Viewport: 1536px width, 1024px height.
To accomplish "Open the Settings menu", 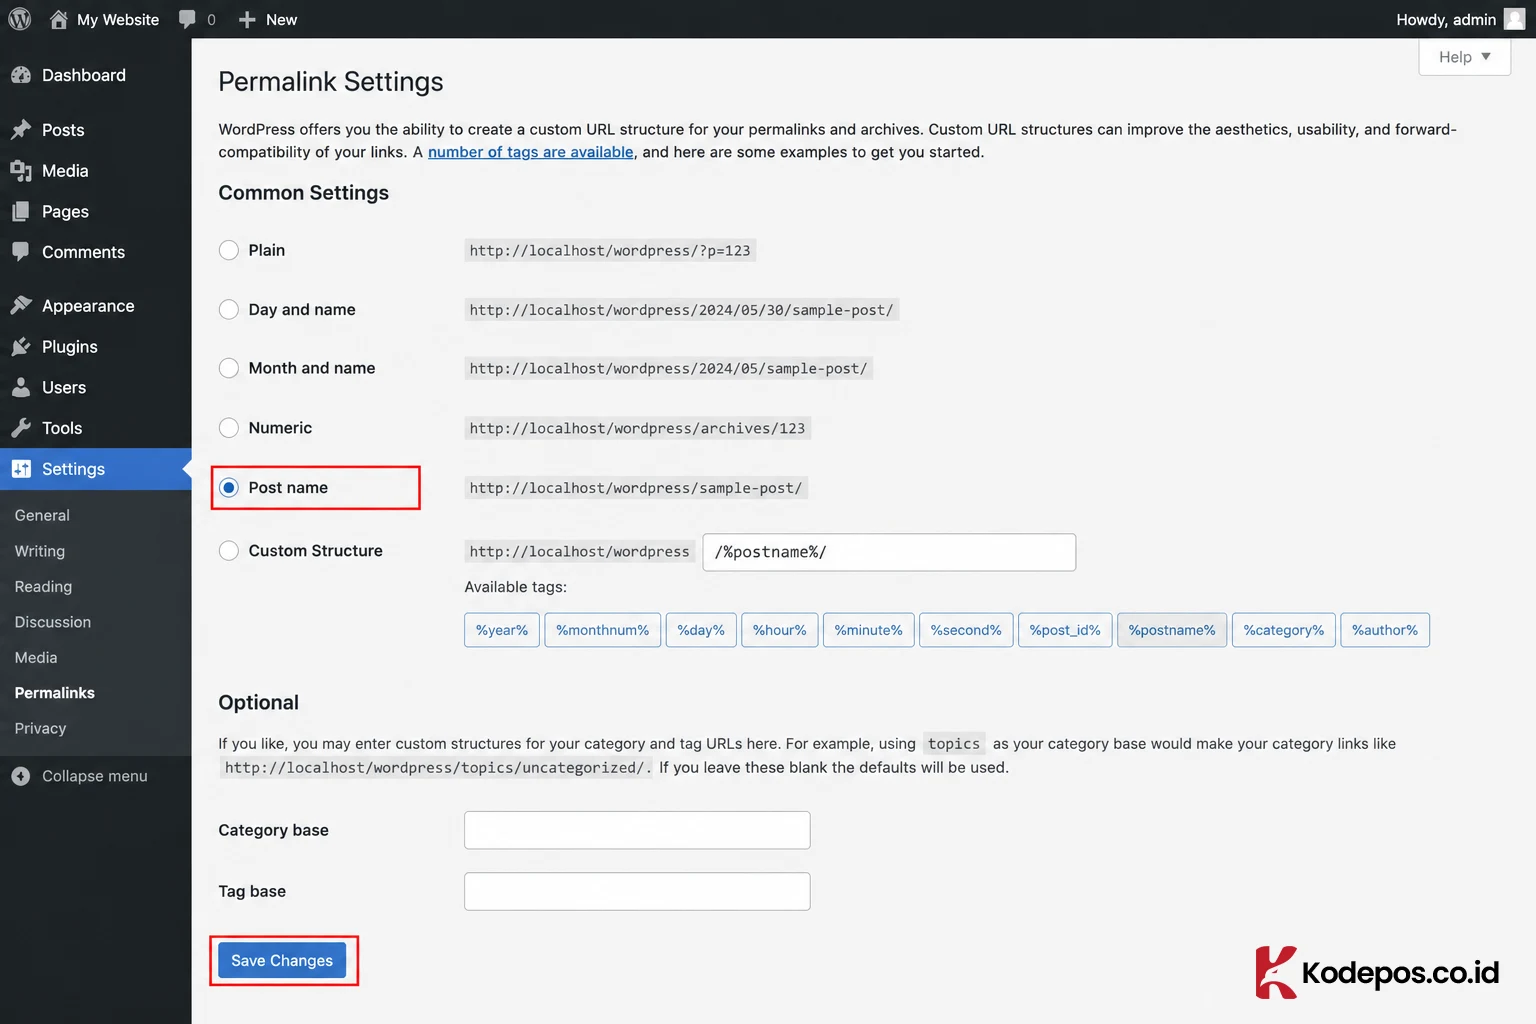I will coord(95,469).
